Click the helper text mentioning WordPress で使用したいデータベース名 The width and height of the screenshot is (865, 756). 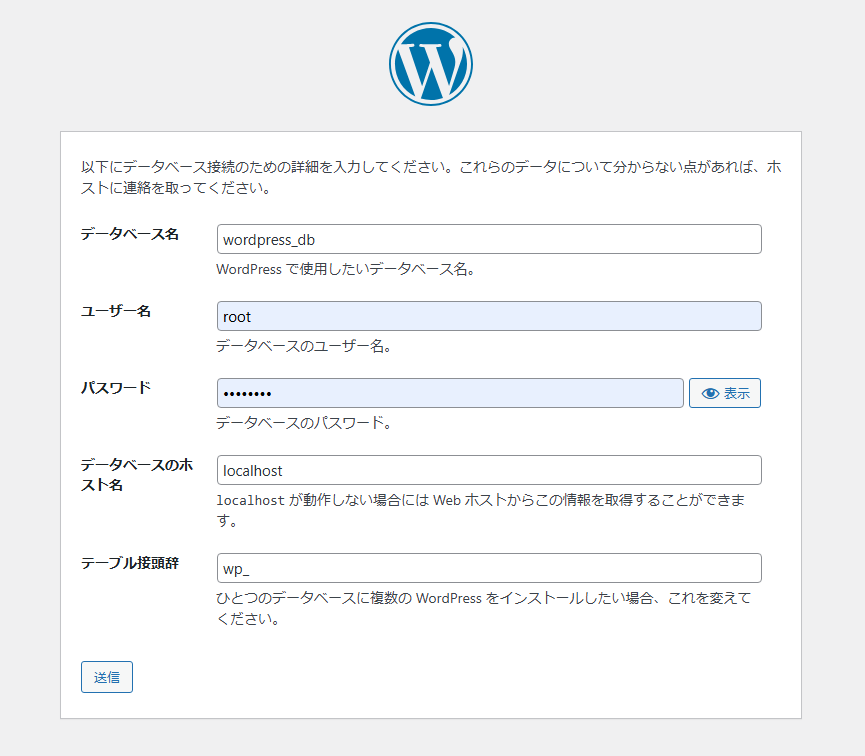[345, 269]
